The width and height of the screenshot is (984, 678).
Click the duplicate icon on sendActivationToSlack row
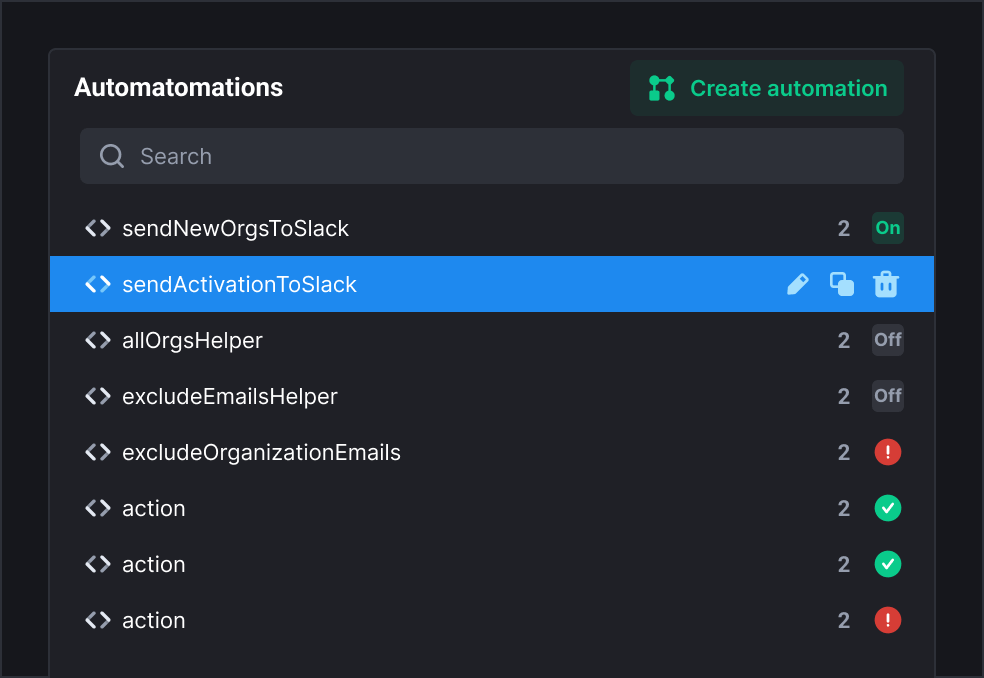842,284
